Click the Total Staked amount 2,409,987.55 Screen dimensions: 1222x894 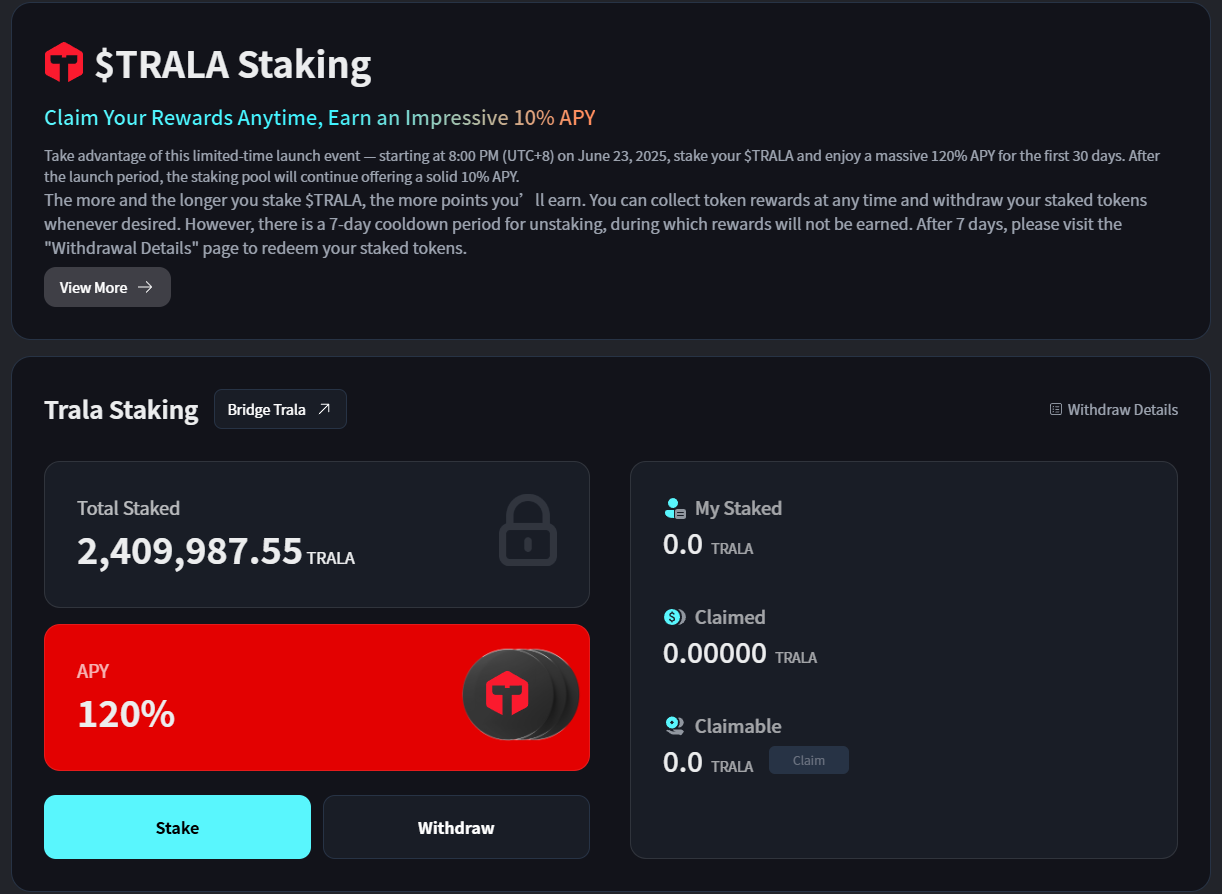(x=190, y=551)
